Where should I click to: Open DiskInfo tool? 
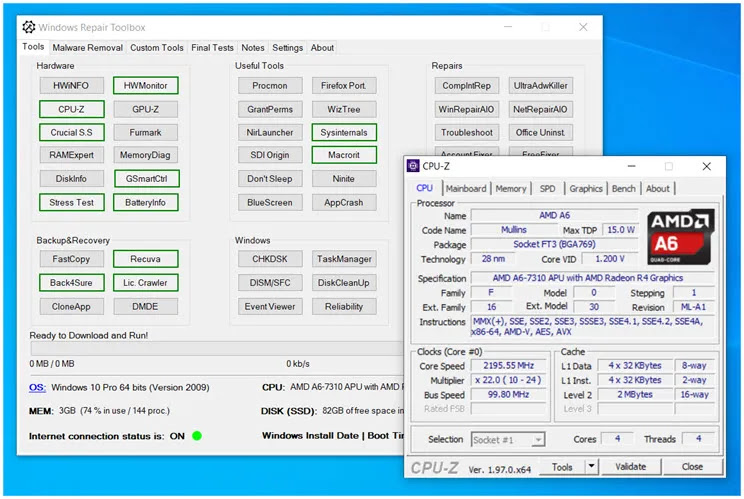point(71,179)
